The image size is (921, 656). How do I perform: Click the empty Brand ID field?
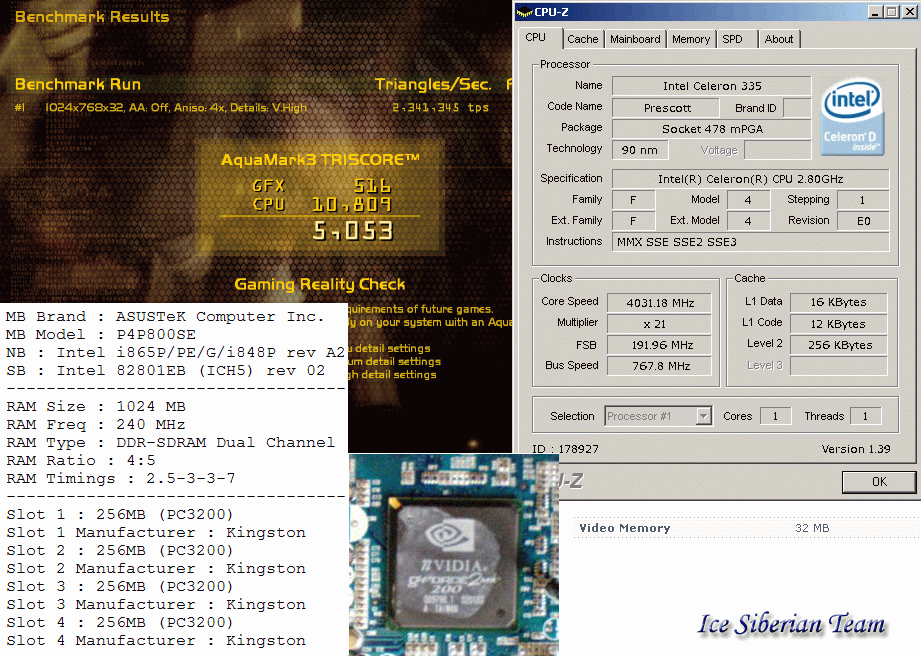click(797, 108)
